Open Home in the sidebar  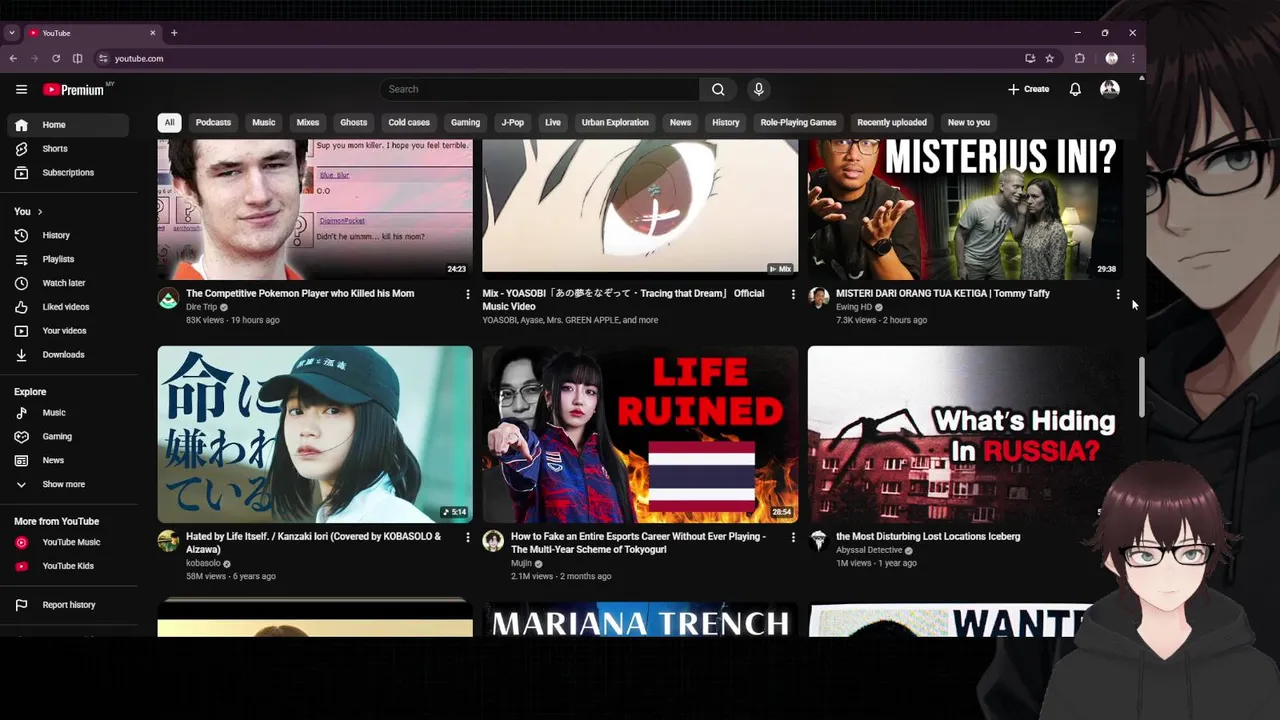point(68,125)
